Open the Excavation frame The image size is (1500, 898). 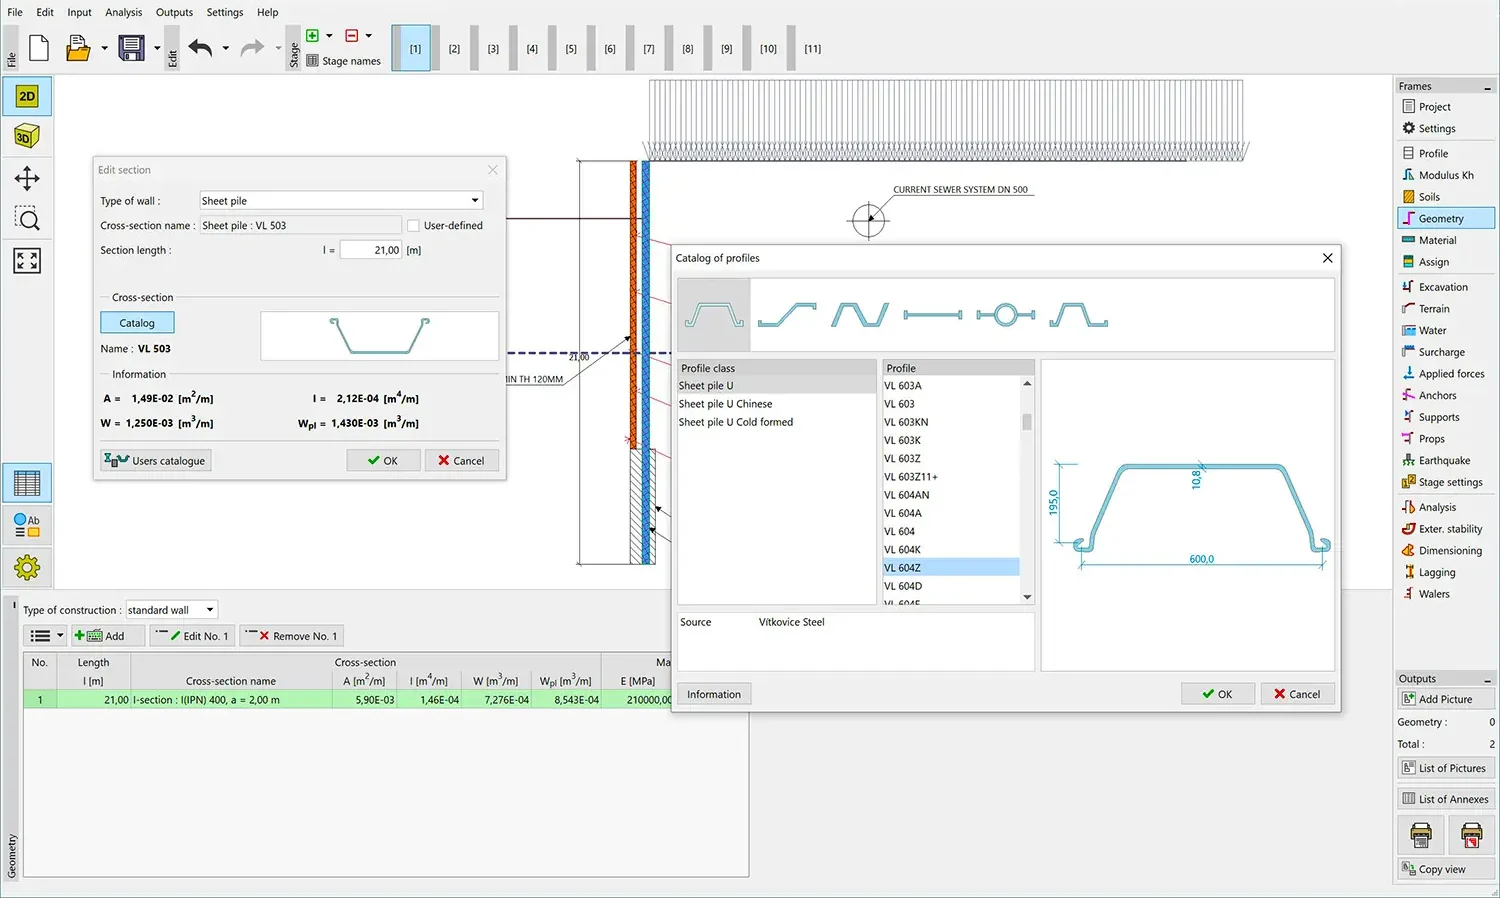[x=1445, y=287]
